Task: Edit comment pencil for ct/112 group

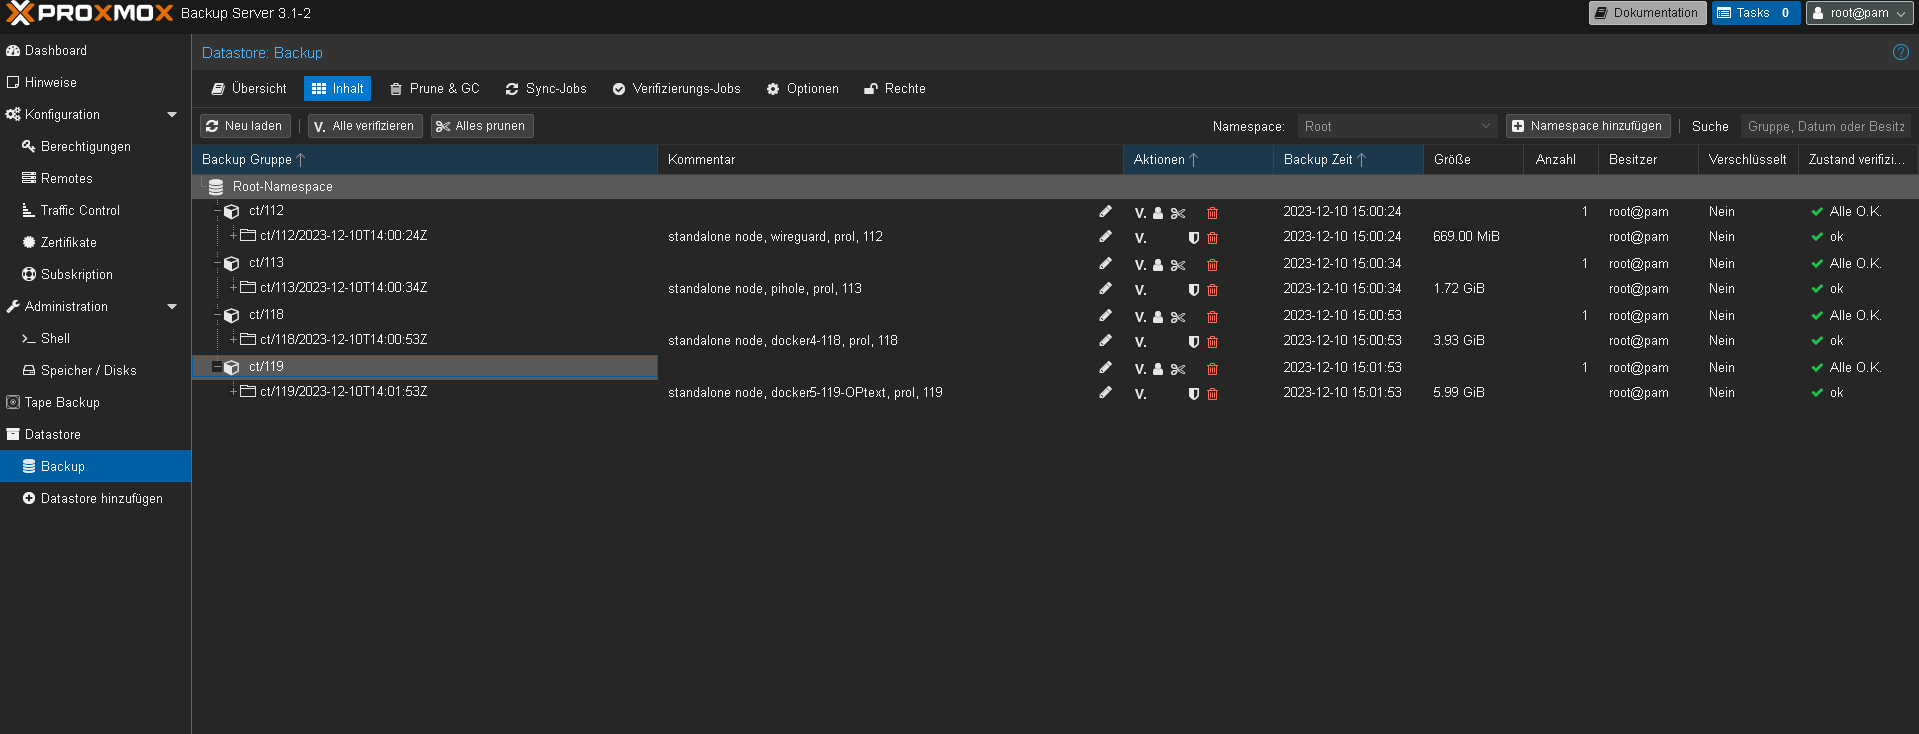Action: 1105,212
